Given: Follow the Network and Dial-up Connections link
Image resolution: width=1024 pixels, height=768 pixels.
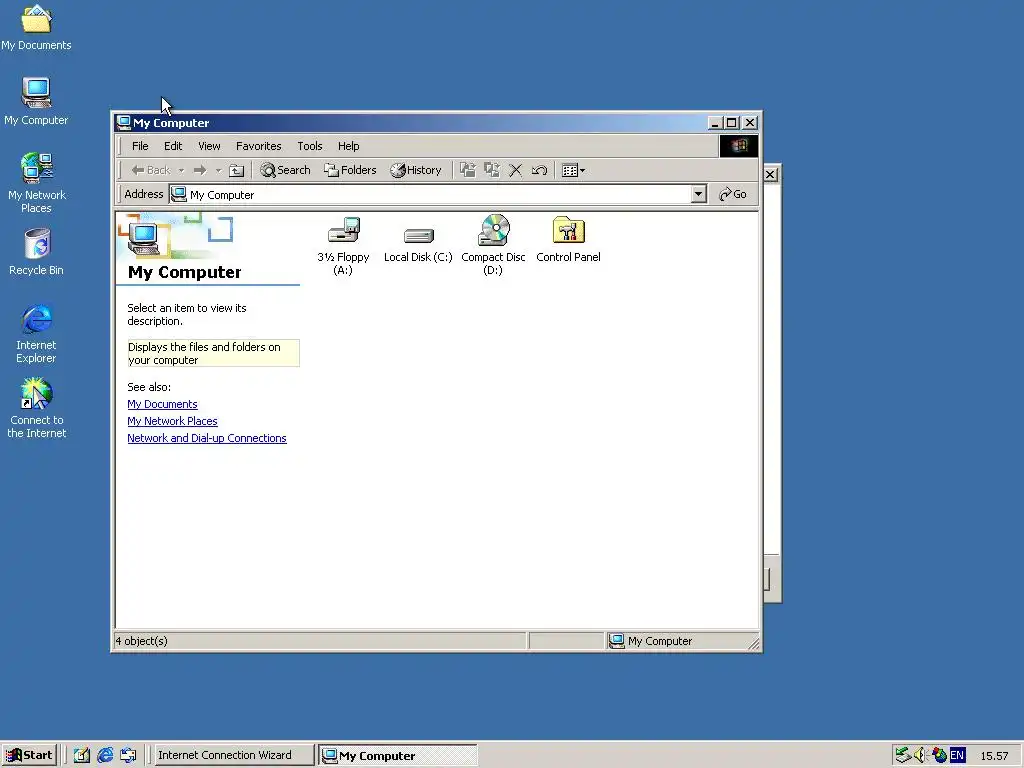Looking at the screenshot, I should coord(207,438).
